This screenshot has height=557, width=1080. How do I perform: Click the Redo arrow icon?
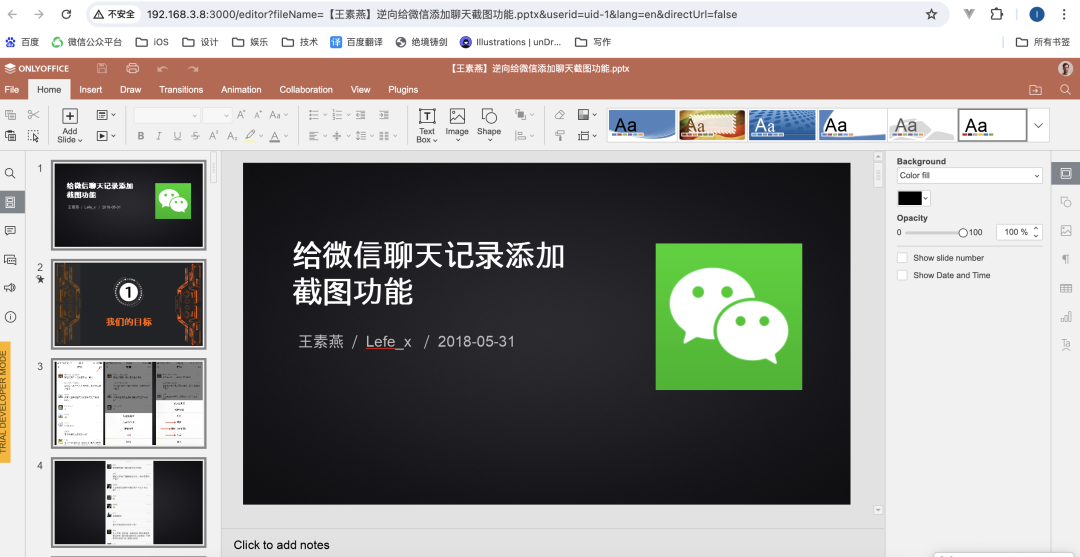(193, 69)
